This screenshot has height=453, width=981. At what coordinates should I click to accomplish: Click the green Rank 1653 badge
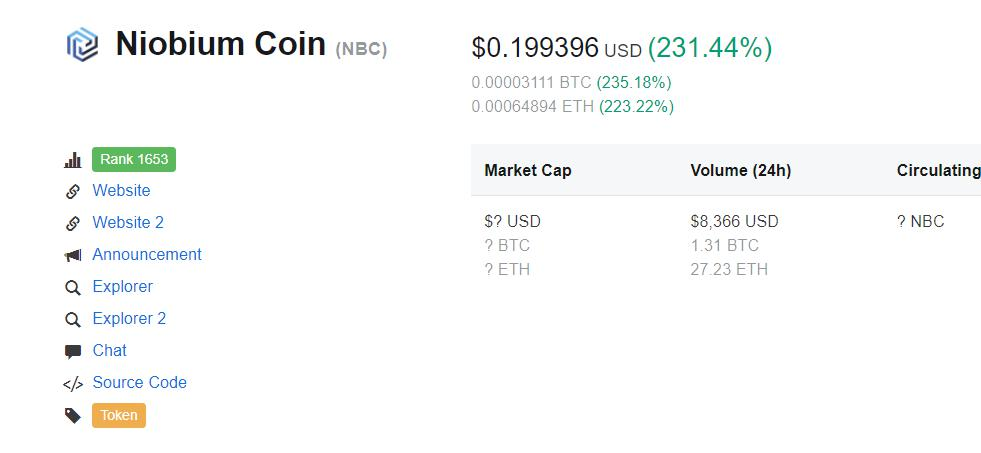[134, 159]
